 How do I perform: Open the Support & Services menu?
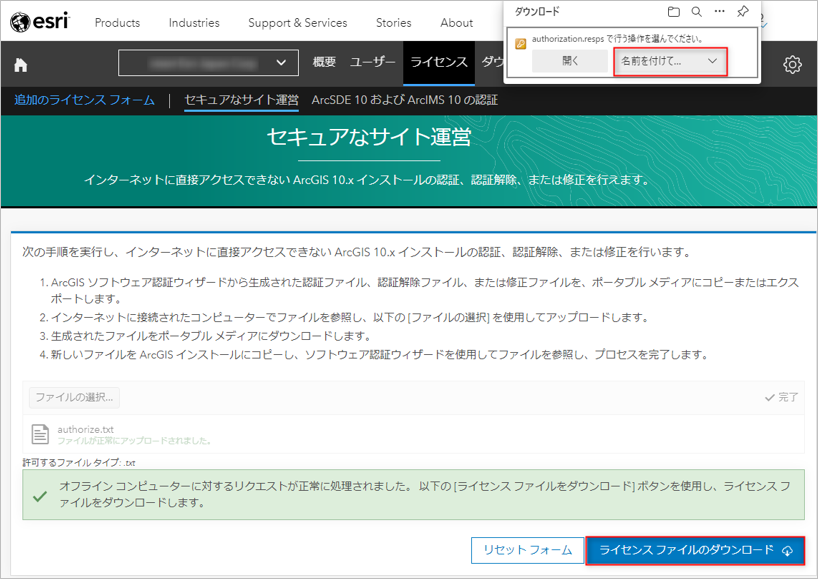point(297,23)
